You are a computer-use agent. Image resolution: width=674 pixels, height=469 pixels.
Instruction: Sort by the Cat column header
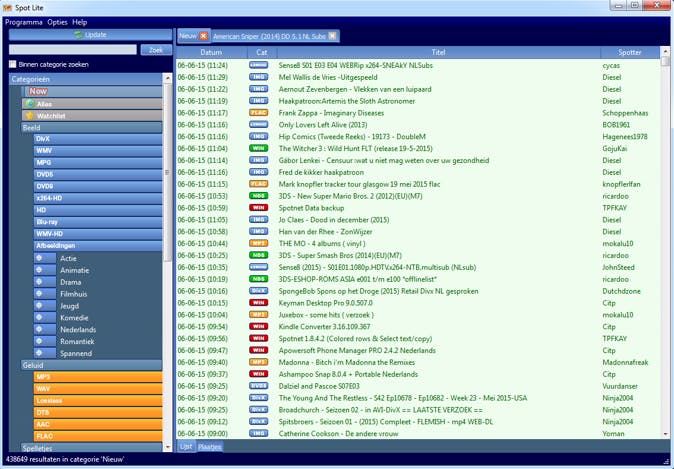tap(262, 52)
